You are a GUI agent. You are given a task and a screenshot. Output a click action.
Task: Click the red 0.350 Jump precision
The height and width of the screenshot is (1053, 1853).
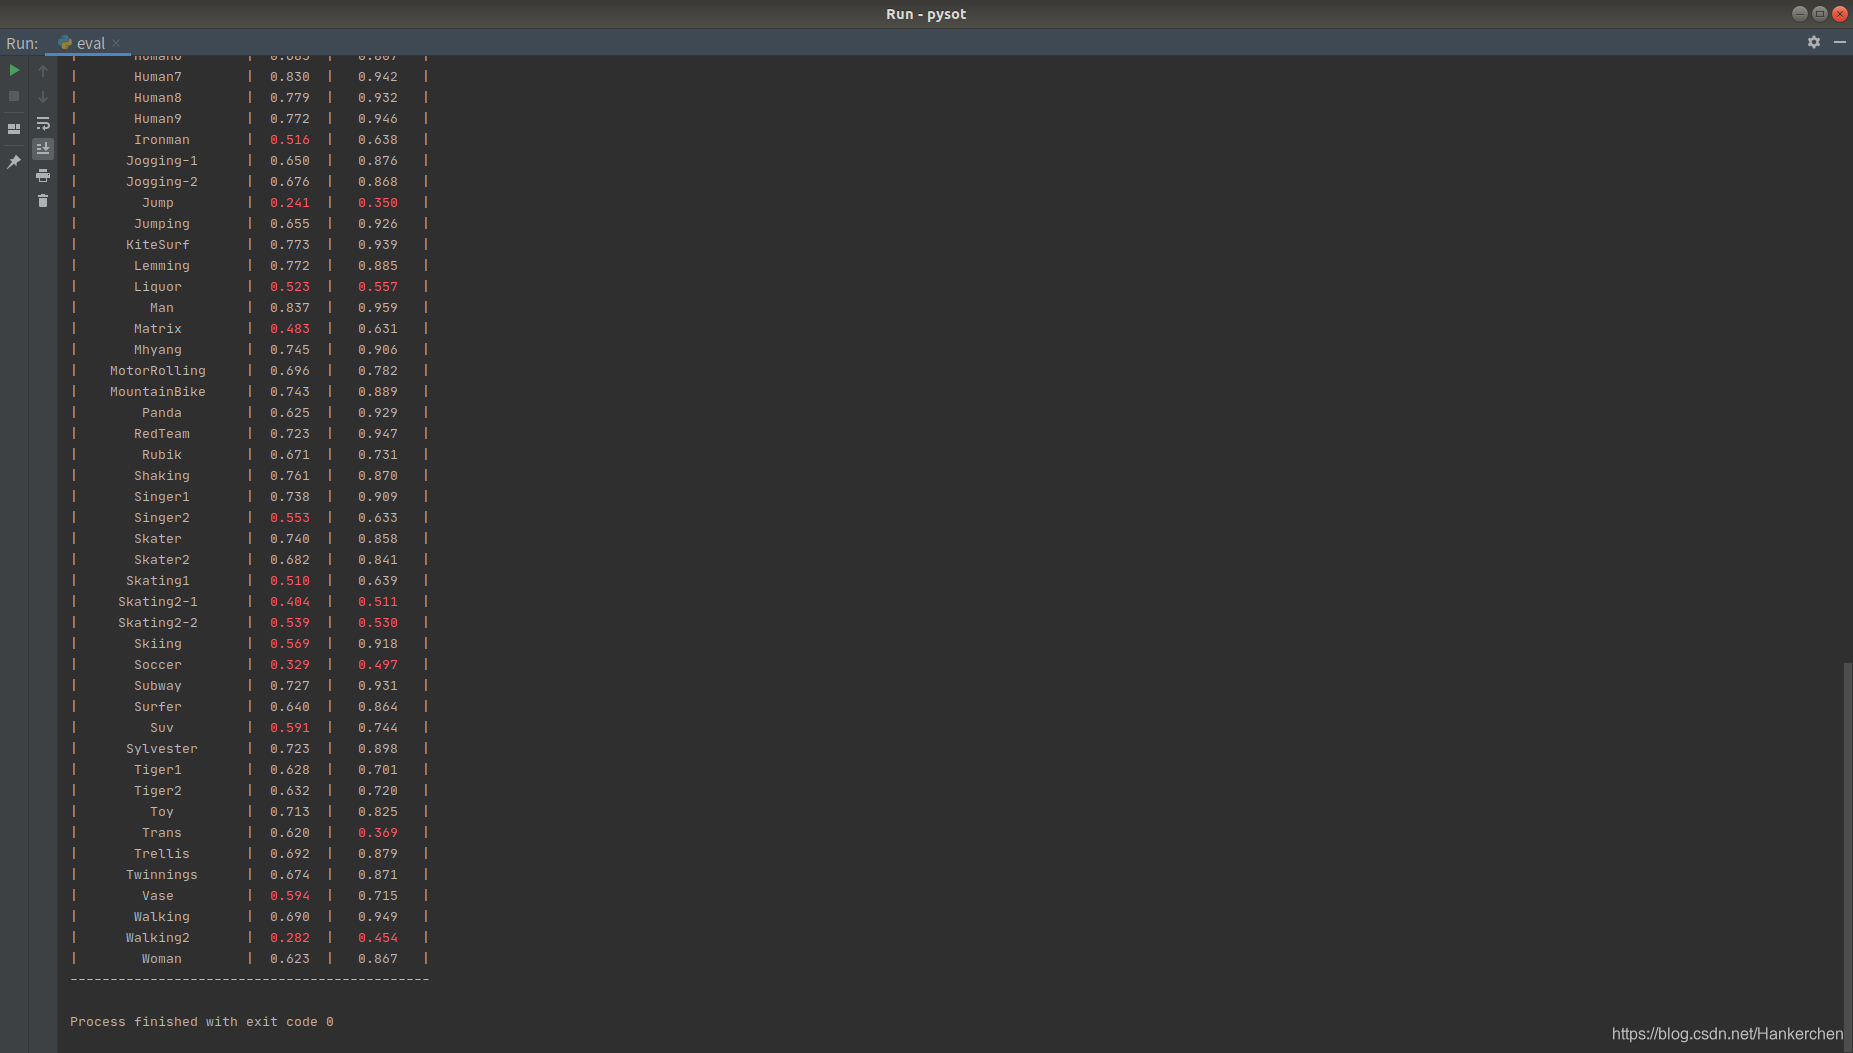(378, 203)
